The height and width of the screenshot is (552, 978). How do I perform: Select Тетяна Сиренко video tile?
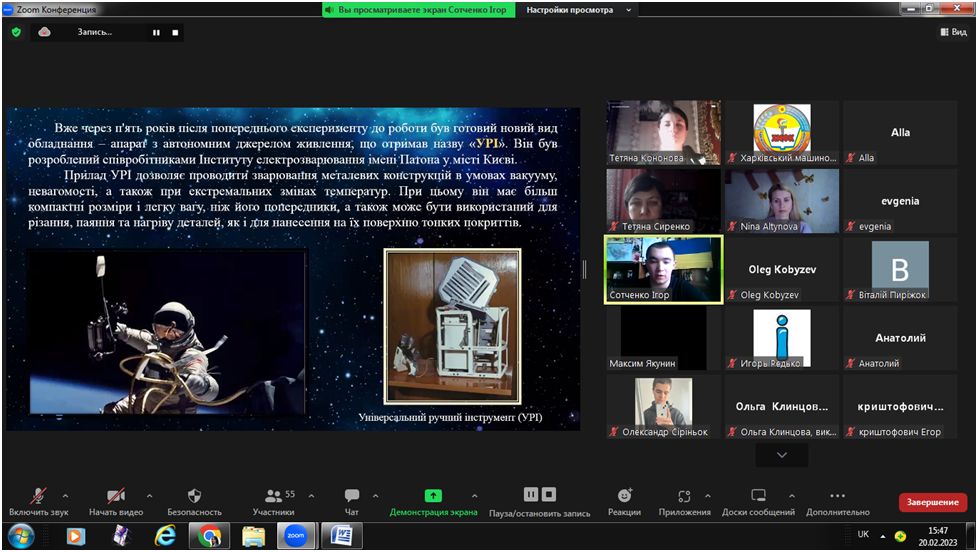click(x=663, y=201)
